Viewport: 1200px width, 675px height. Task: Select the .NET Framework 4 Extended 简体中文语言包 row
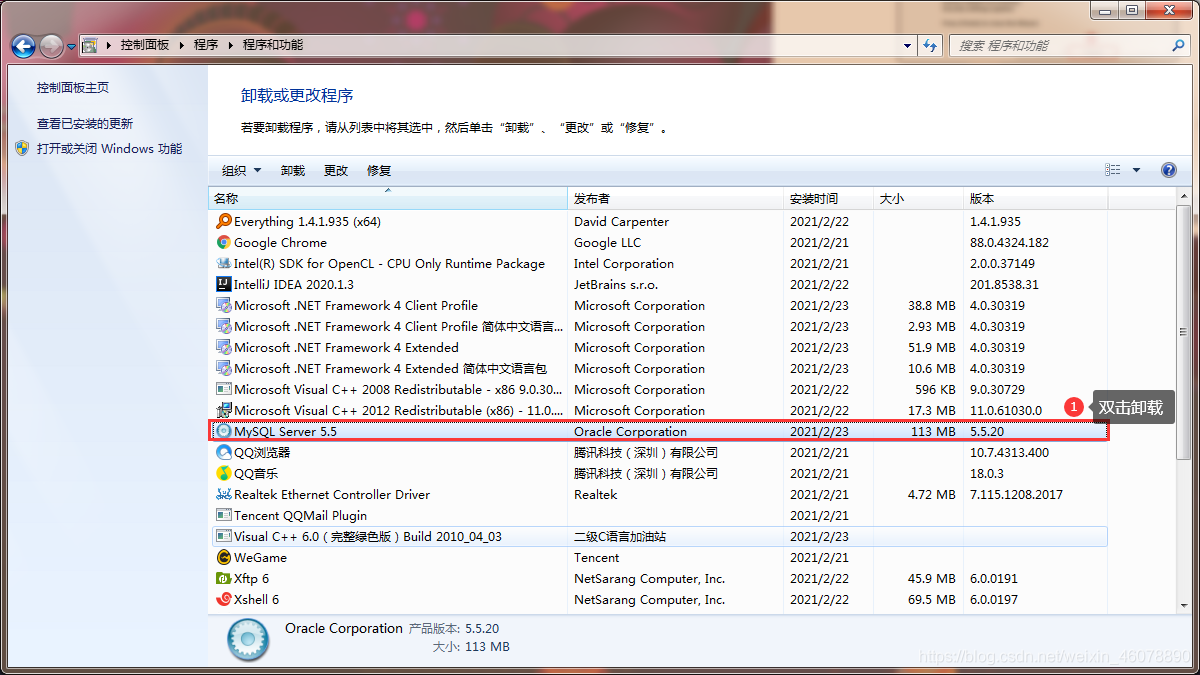[659, 369]
